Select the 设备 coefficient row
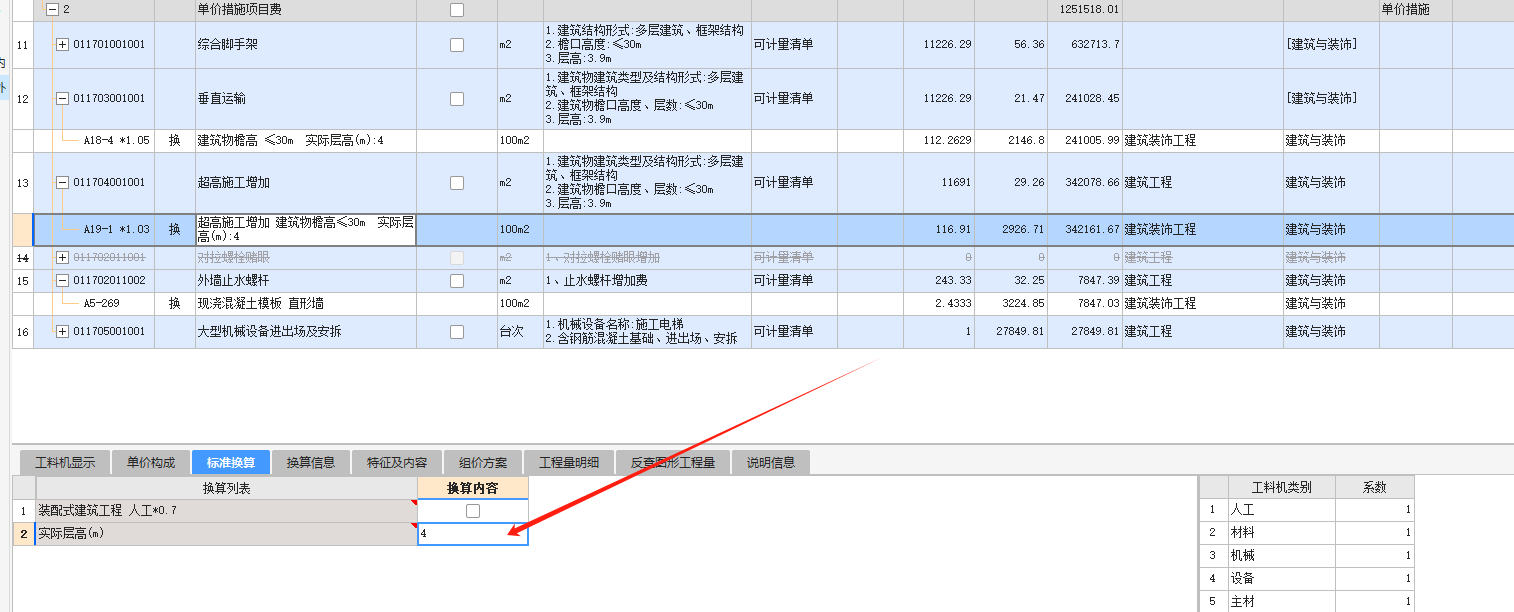1514x612 pixels. point(1307,579)
